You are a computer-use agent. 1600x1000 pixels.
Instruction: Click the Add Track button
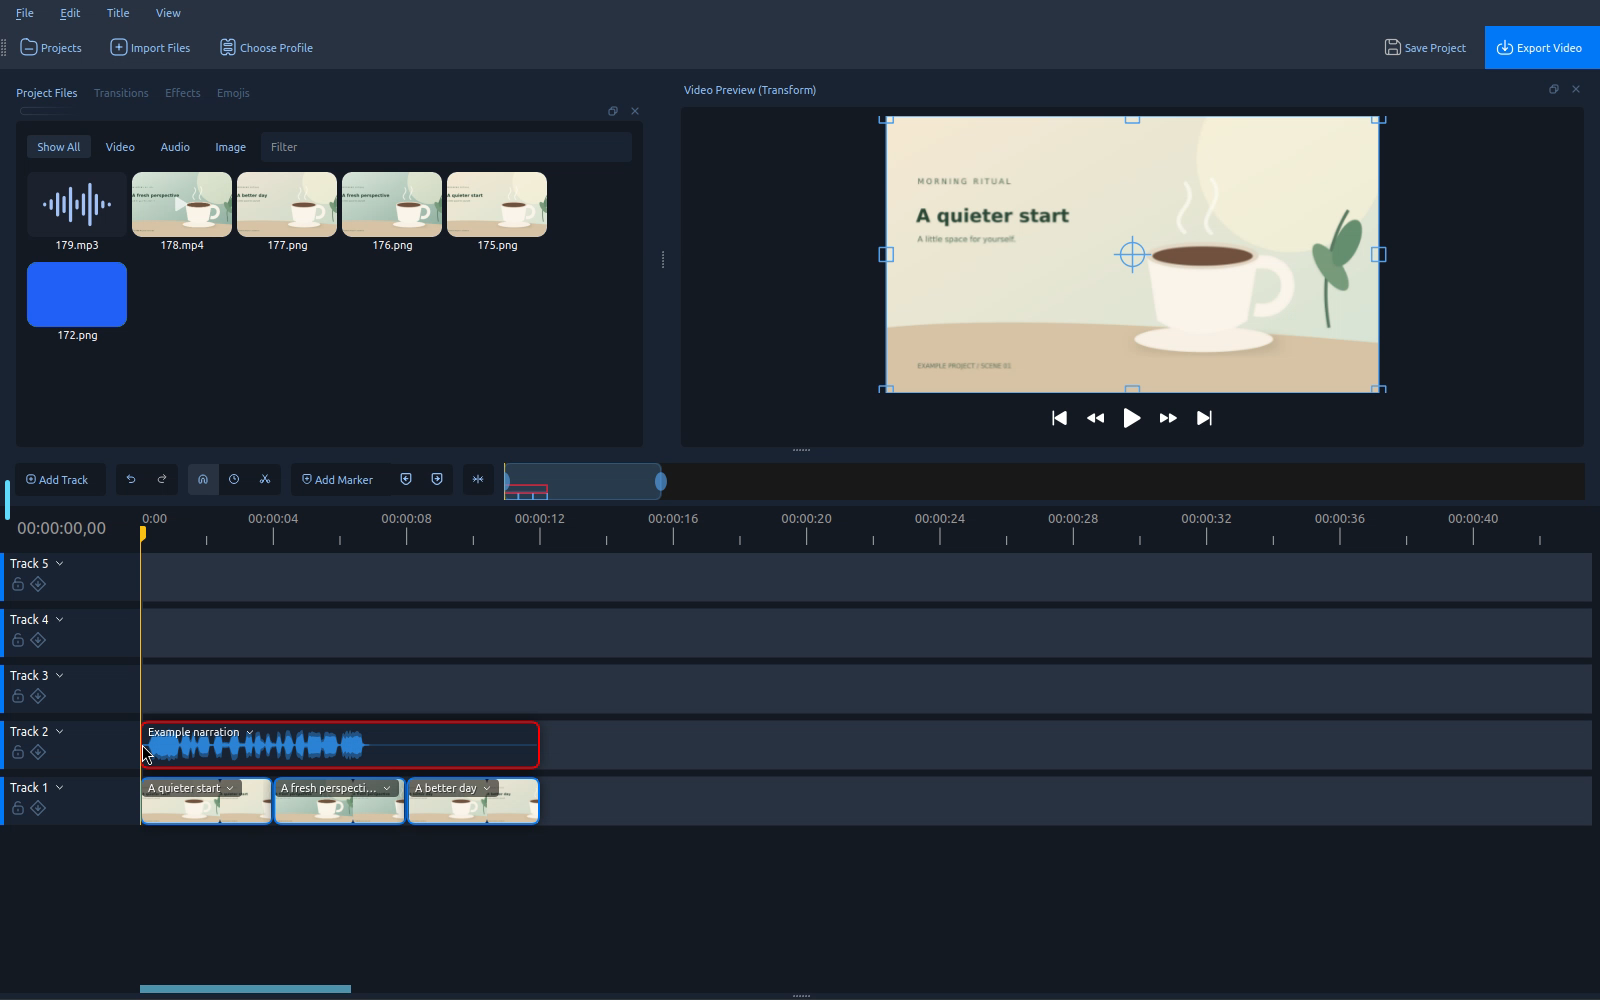click(x=57, y=480)
